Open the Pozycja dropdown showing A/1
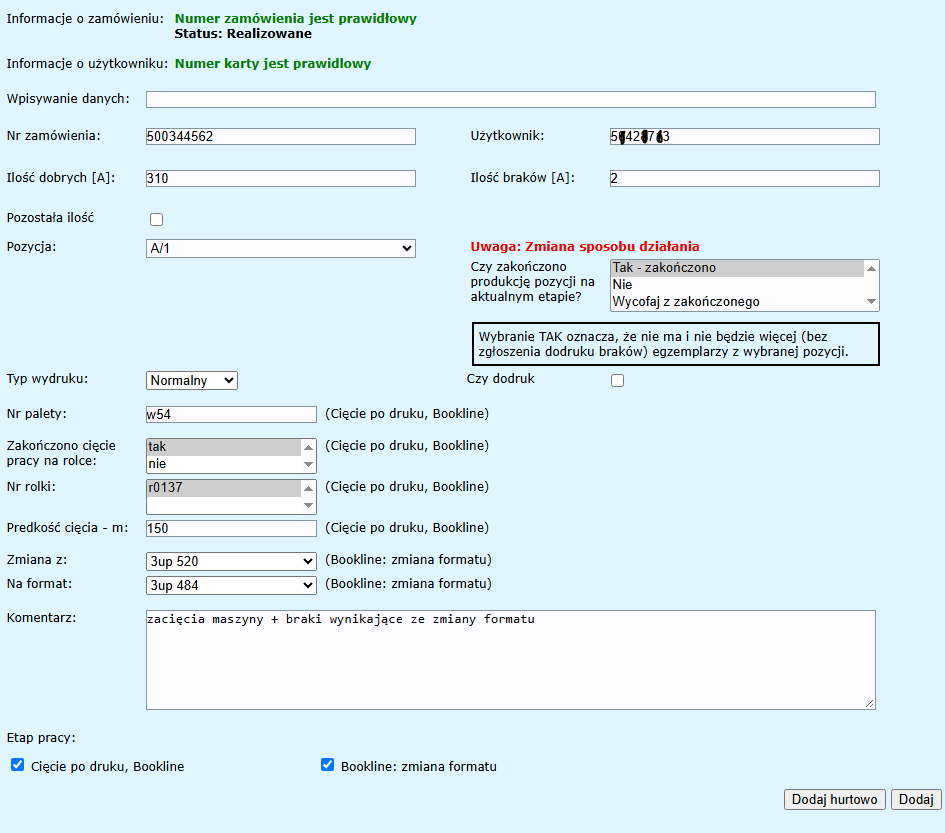This screenshot has width=945, height=833. (x=281, y=248)
